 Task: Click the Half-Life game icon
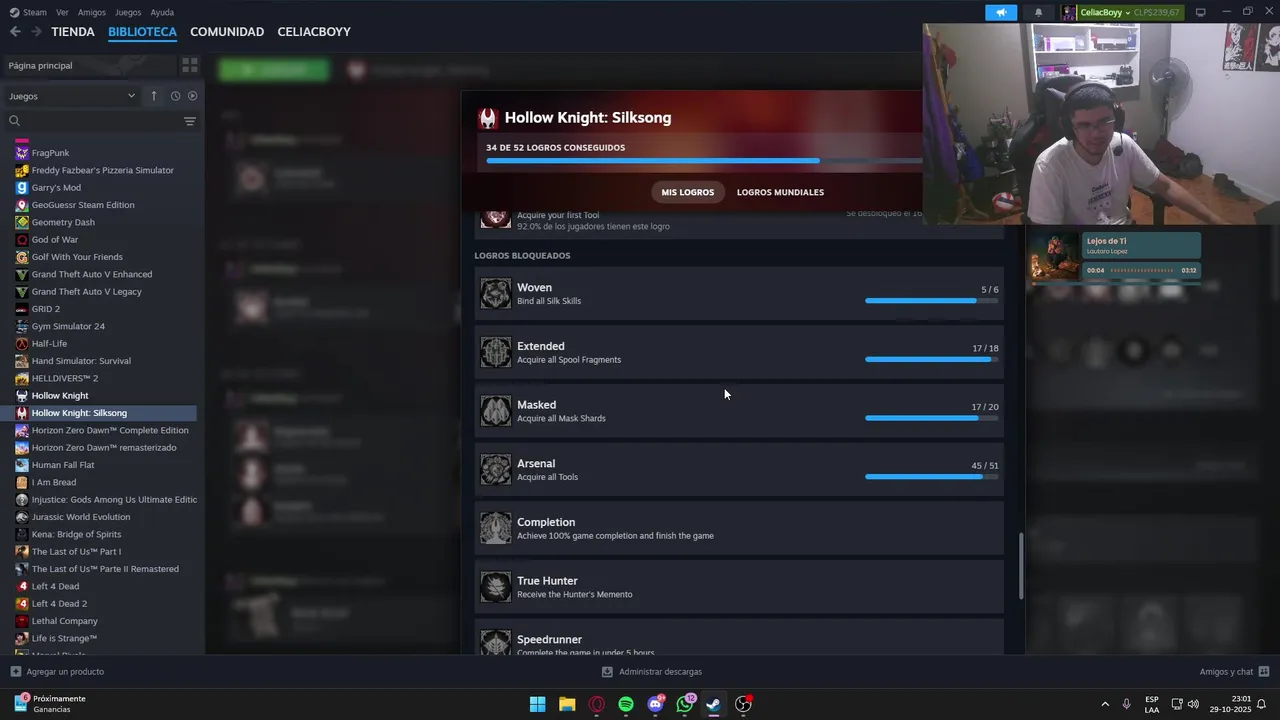click(x=22, y=343)
